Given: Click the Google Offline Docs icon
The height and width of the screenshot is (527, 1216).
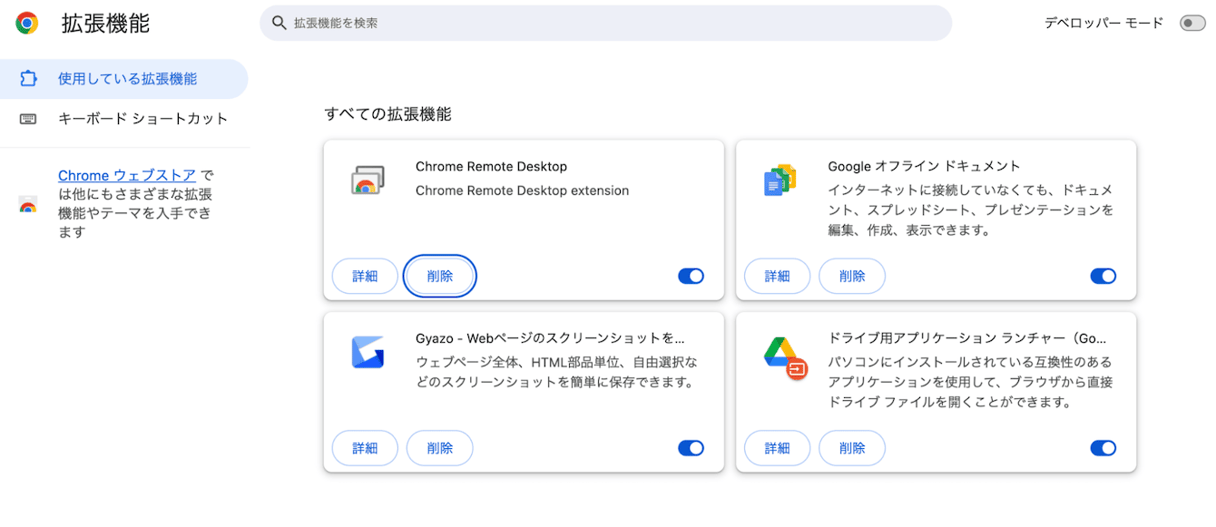Looking at the screenshot, I should coord(779,180).
